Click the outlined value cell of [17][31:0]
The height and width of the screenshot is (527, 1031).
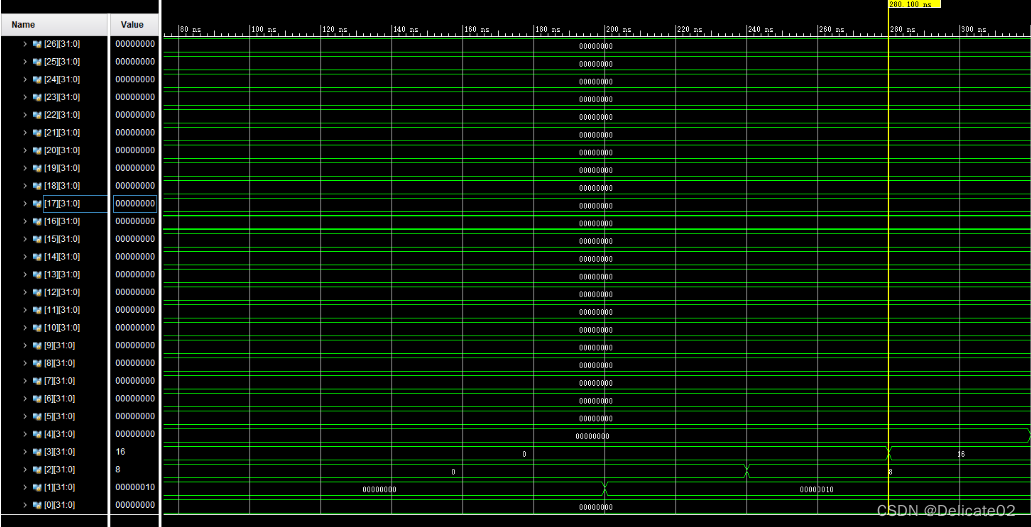(x=135, y=204)
